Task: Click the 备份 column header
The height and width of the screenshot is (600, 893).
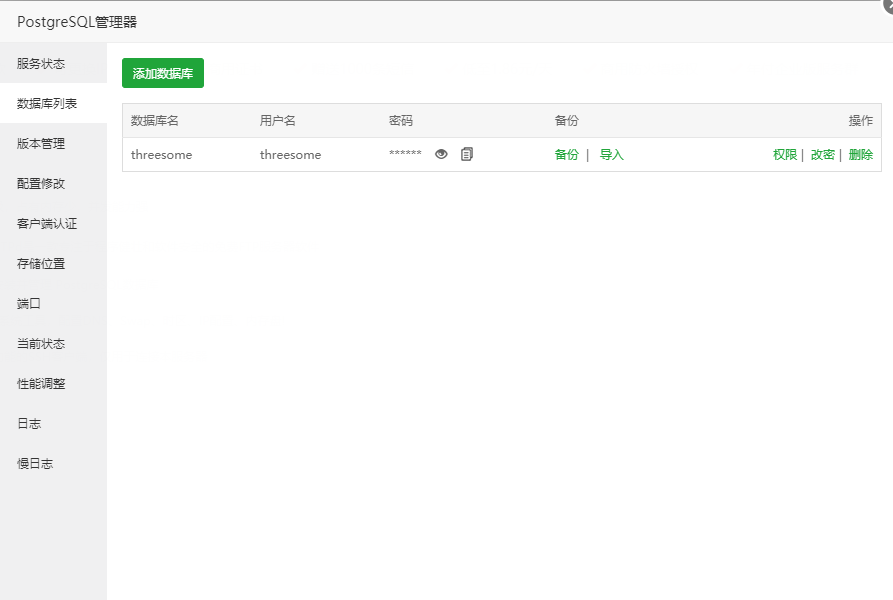Action: pyautogui.click(x=566, y=120)
